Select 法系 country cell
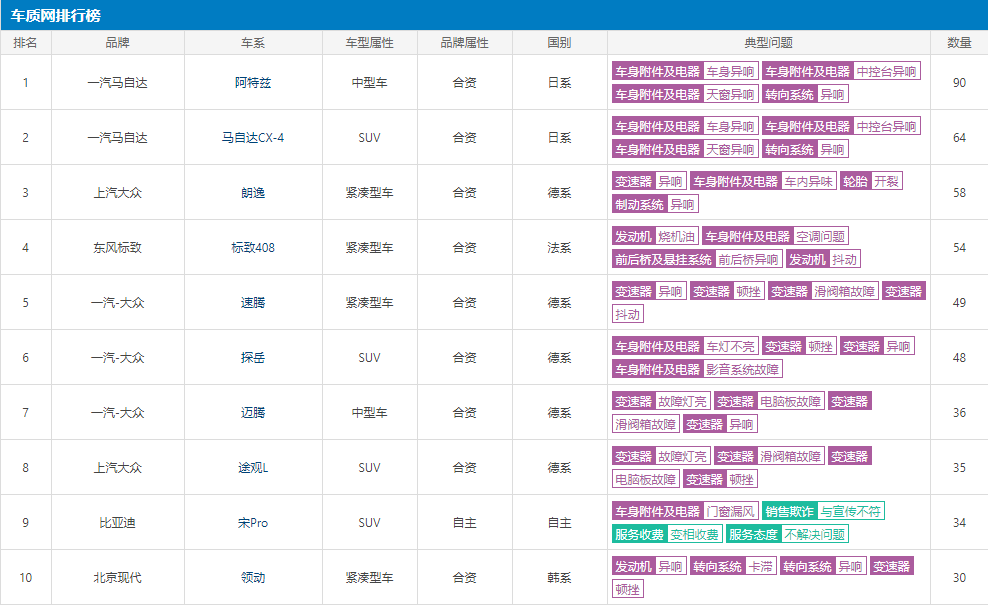The image size is (988, 605). point(560,247)
